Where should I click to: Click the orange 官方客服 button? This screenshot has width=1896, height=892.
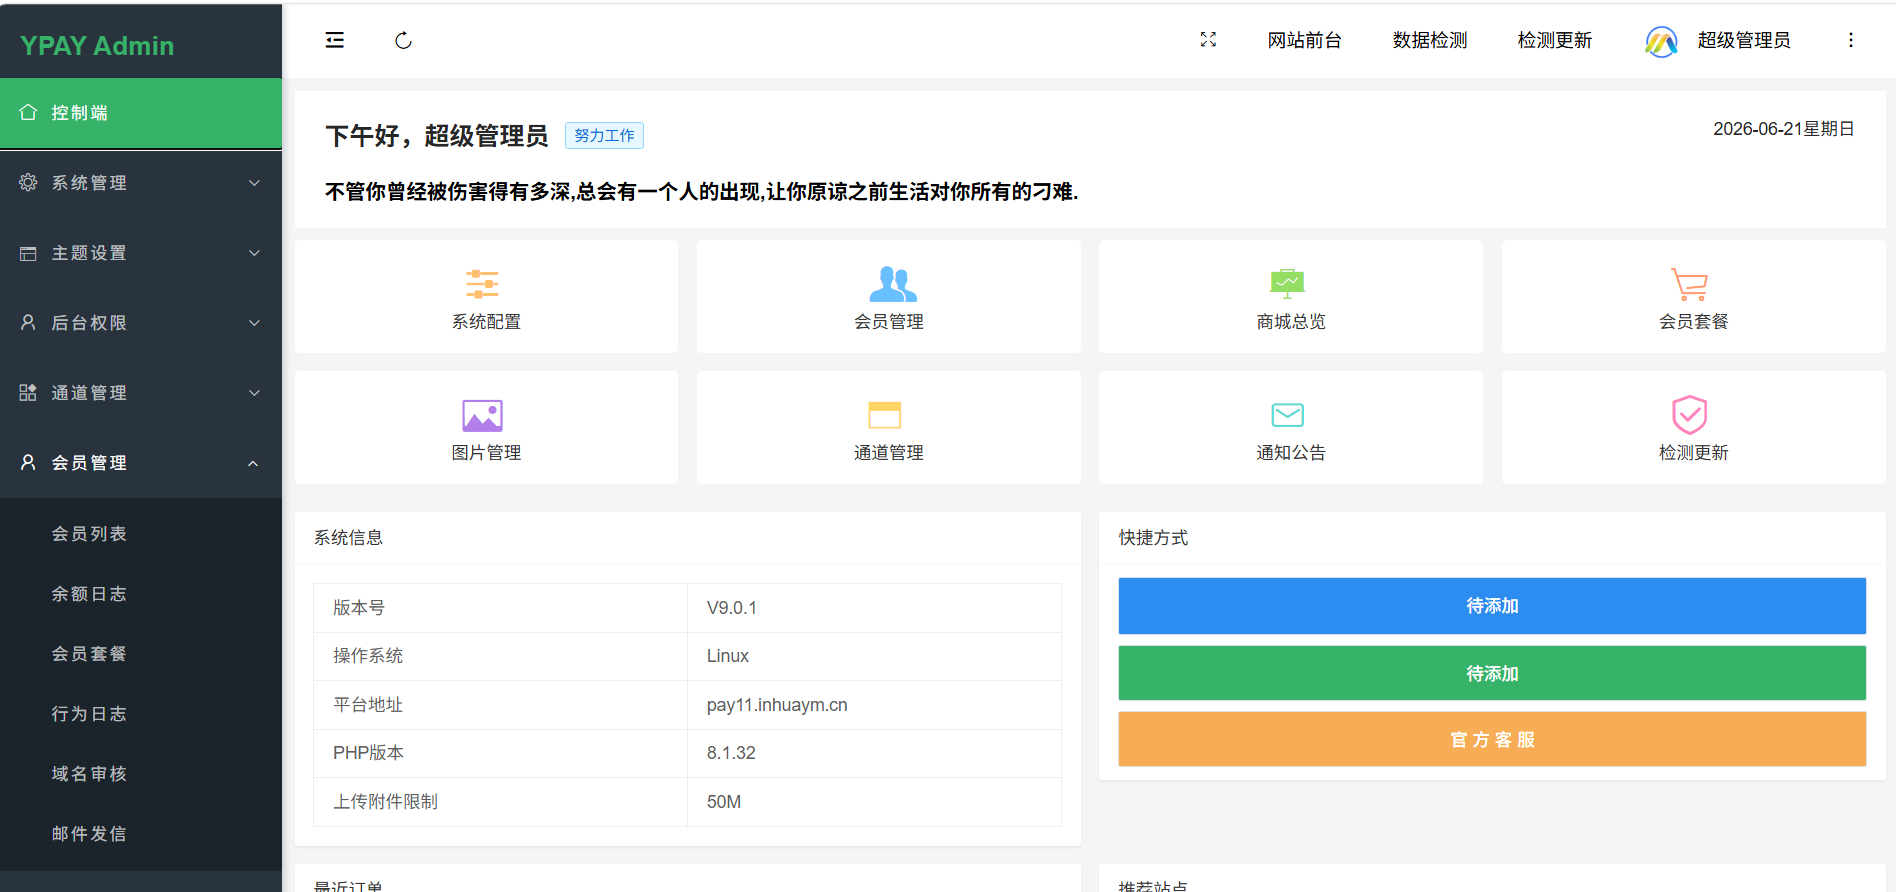point(1492,739)
